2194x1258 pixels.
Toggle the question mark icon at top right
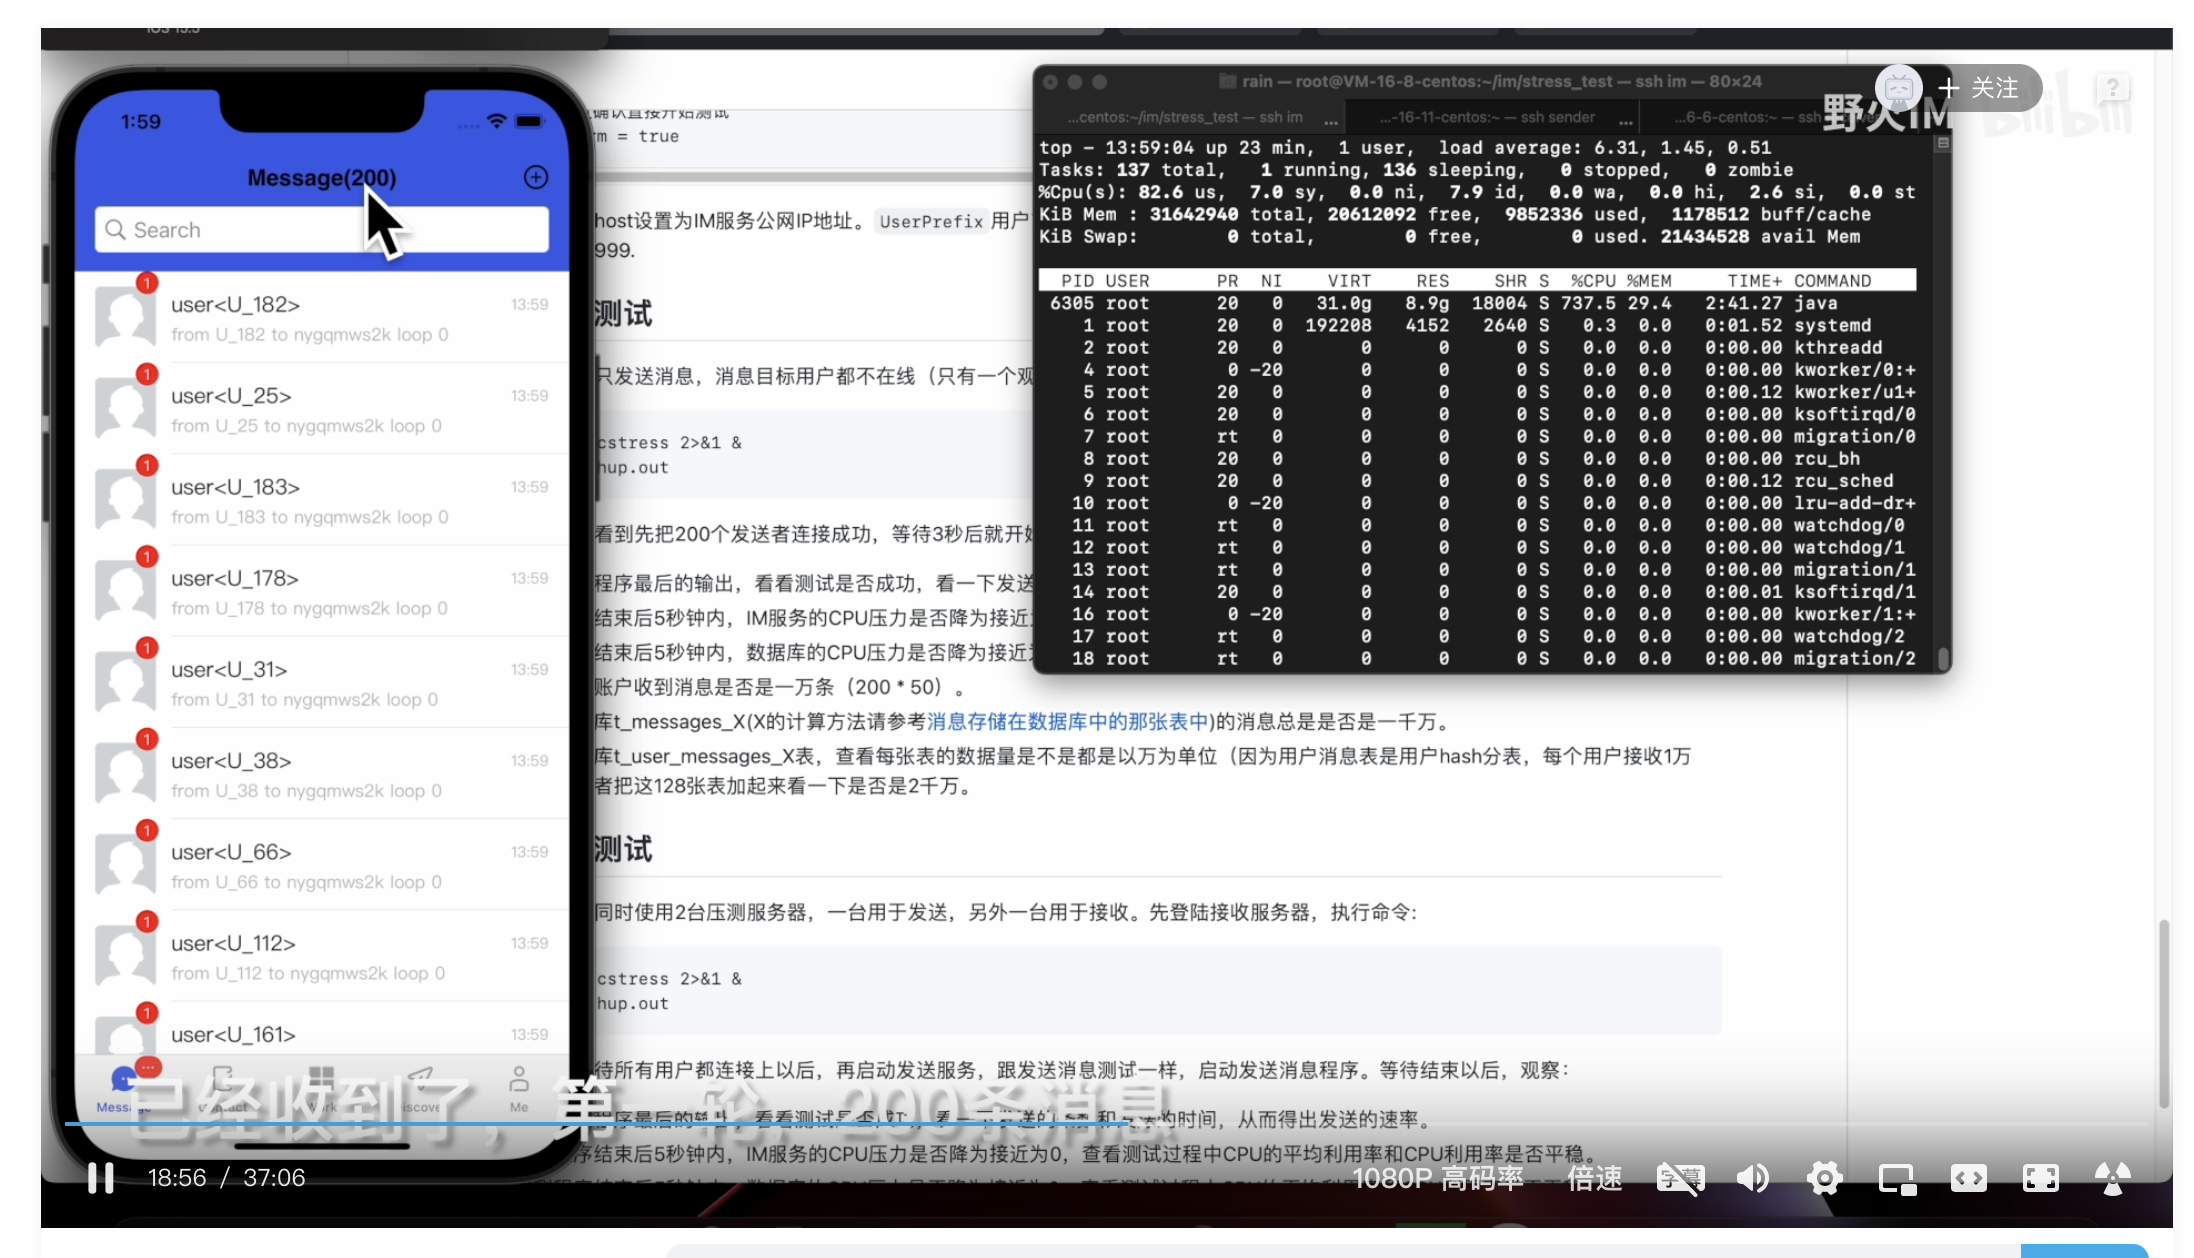coord(2112,88)
